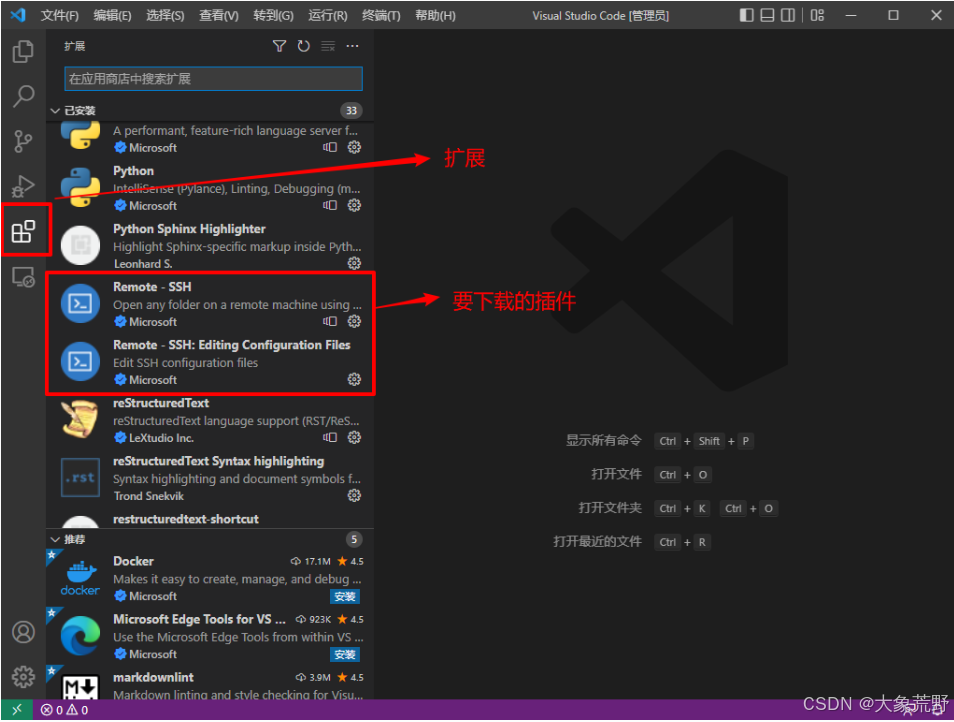Open manage gear for reStructuredText extension
The width and height of the screenshot is (954, 722).
pos(354,437)
